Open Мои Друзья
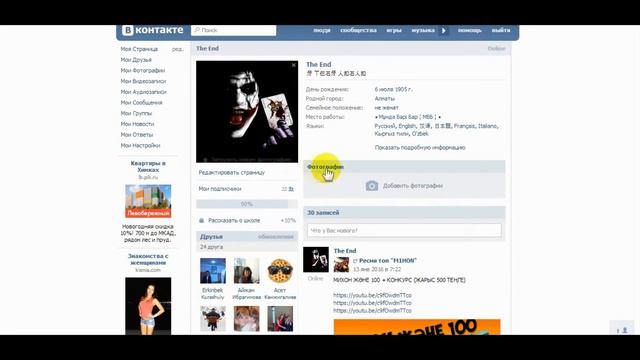Screen dimensions: 640x360 136,60
